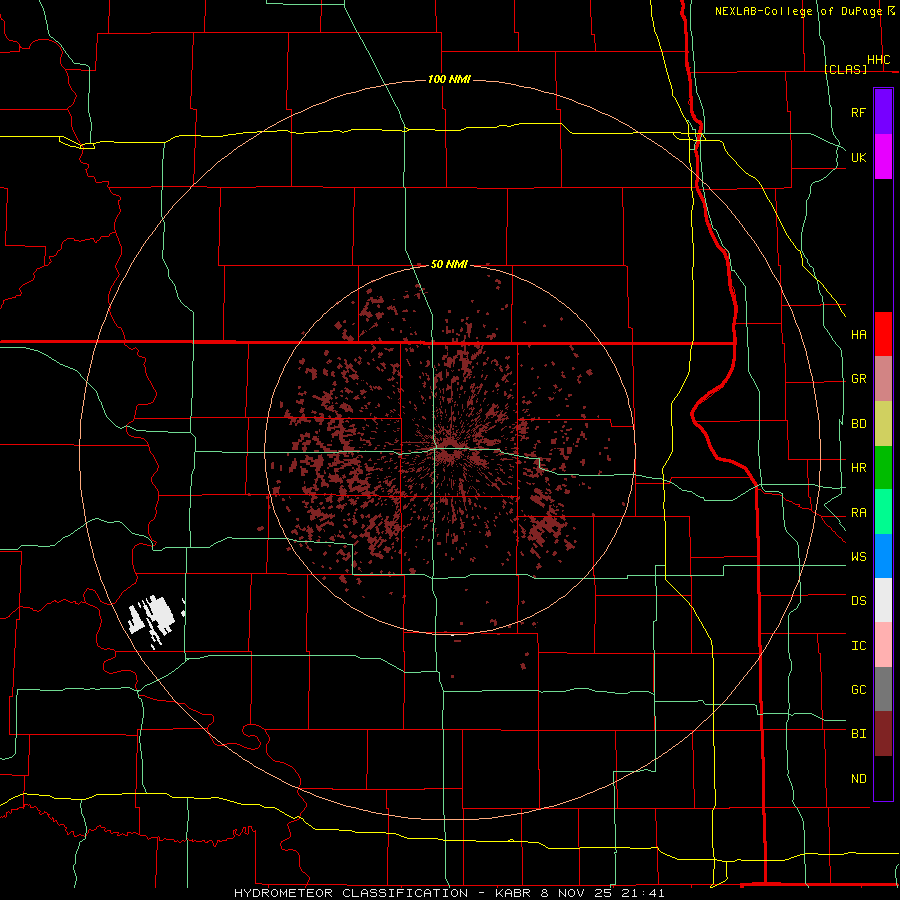Click the "[CLAS]" units label
The height and width of the screenshot is (900, 900).
pos(845,69)
